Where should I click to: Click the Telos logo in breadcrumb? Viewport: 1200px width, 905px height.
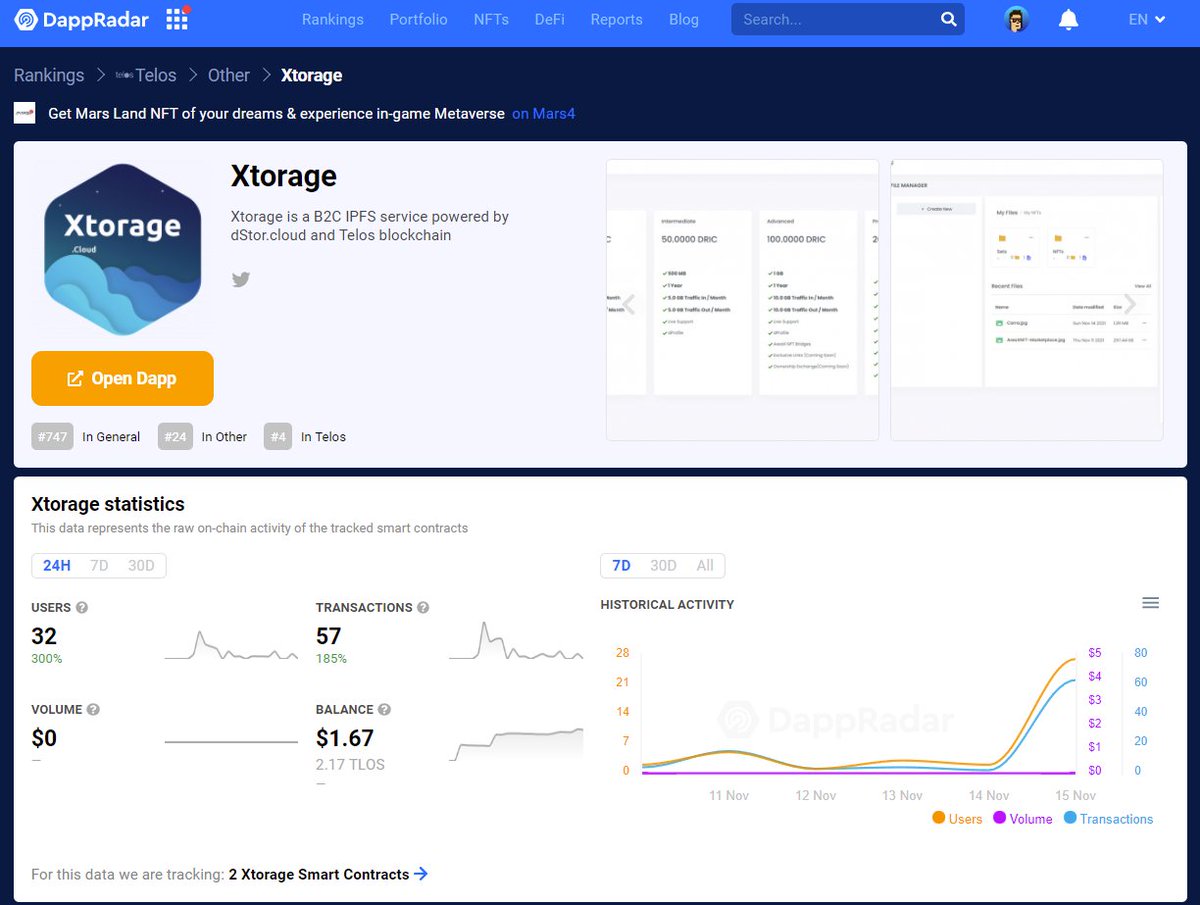tap(124, 75)
